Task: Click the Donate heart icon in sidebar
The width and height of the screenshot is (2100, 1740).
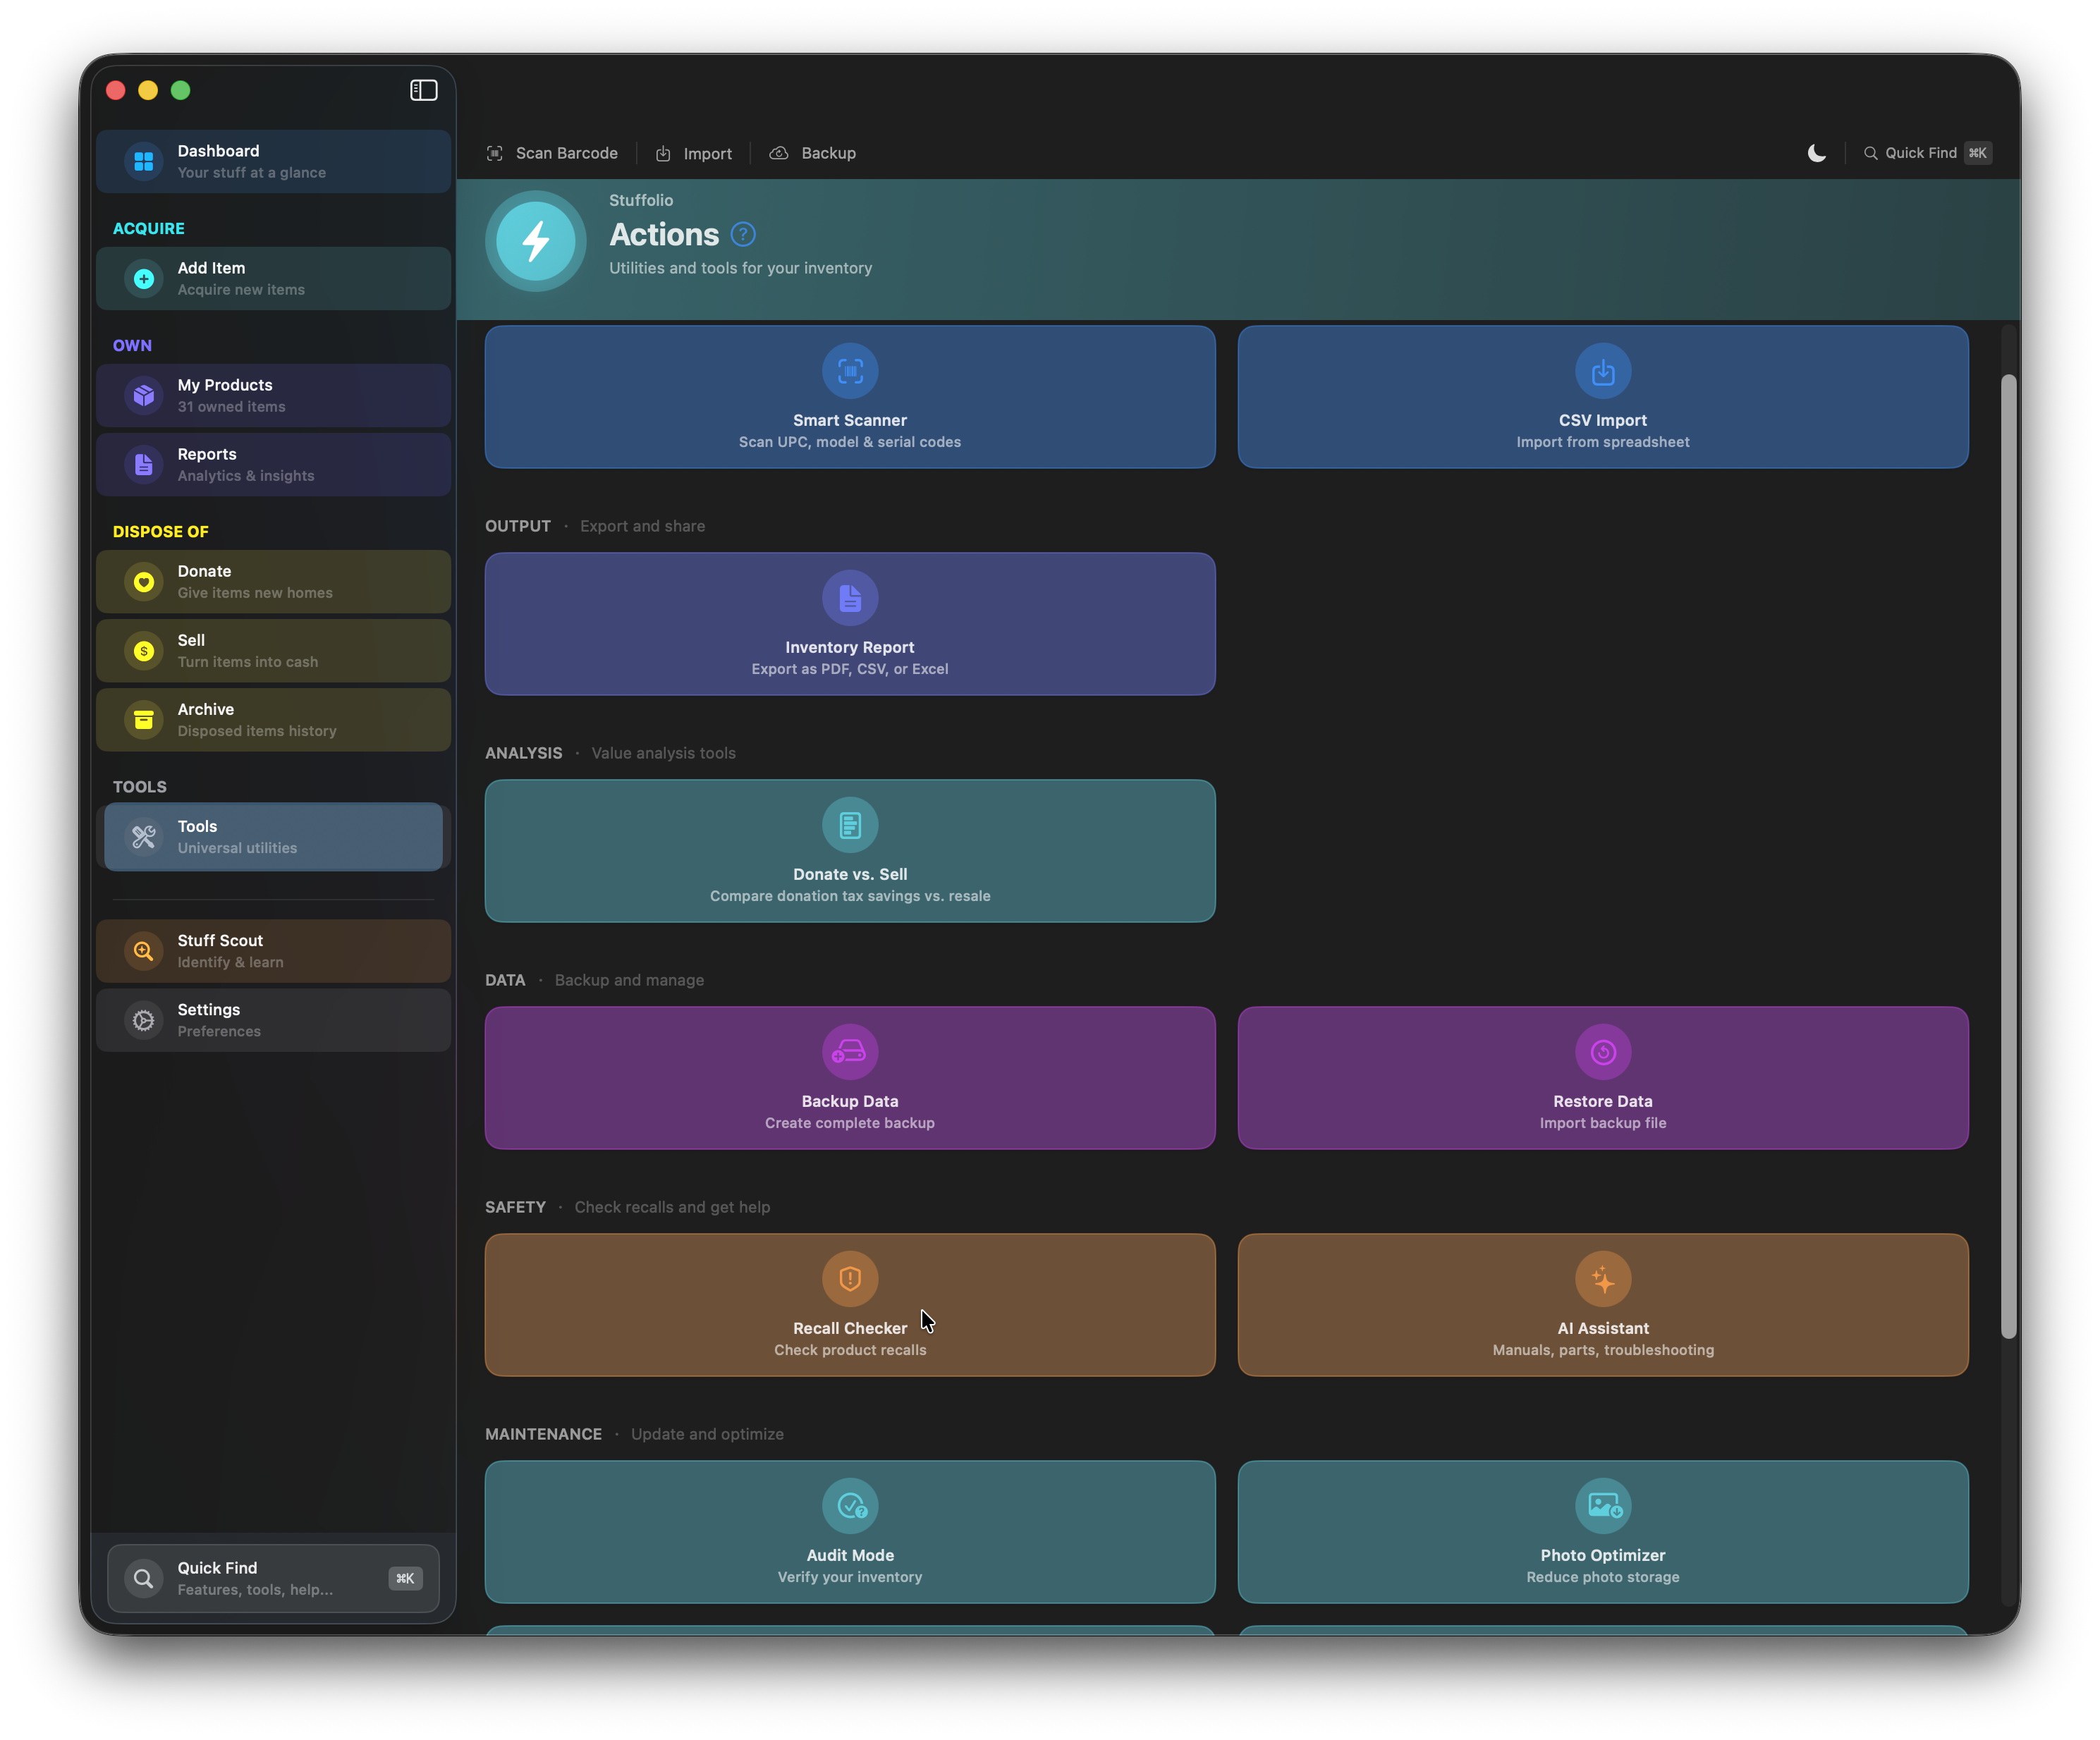Action: tap(143, 581)
